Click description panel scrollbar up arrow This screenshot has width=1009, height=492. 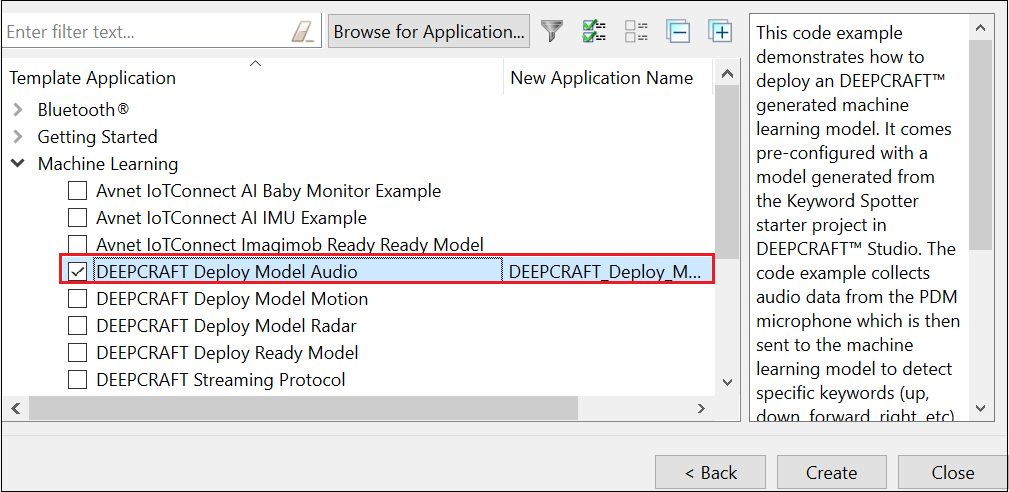(980, 28)
